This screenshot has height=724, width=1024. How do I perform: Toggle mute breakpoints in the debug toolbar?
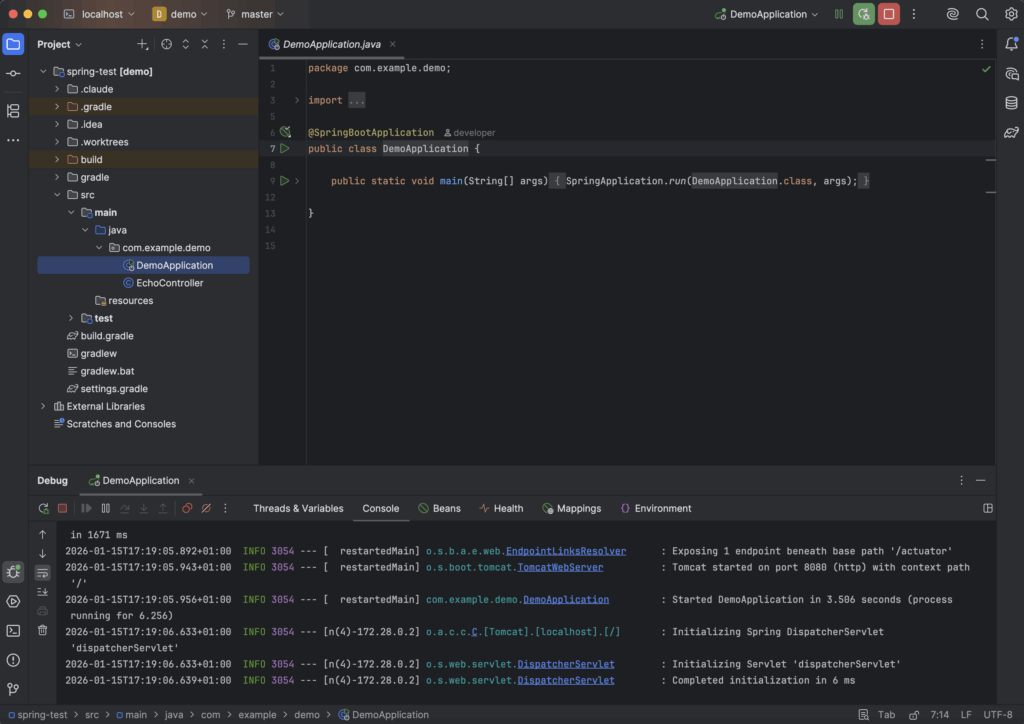pyautogui.click(x=206, y=508)
